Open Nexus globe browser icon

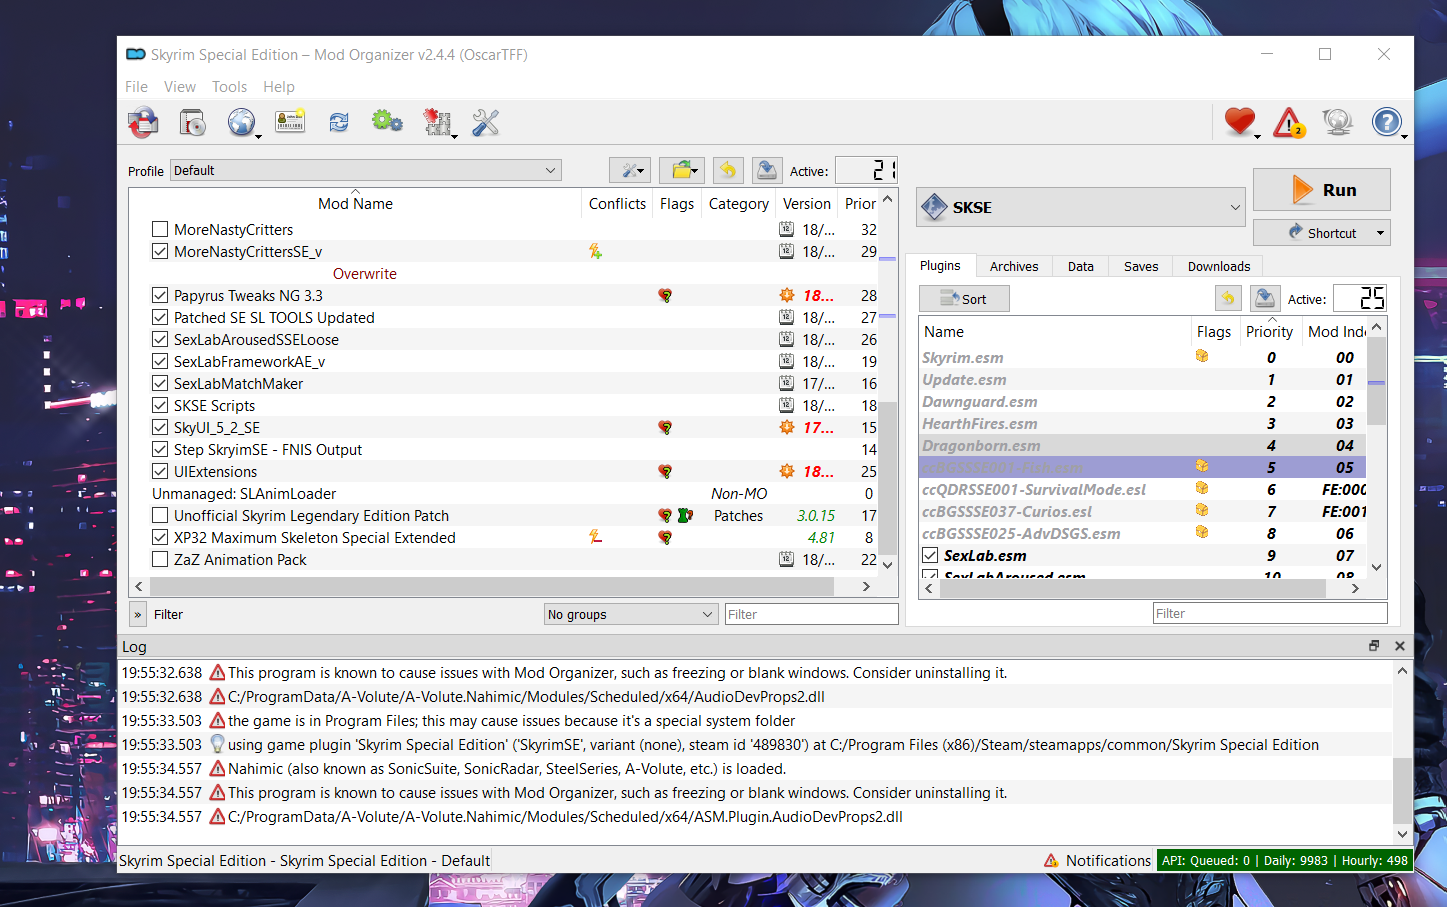(241, 123)
